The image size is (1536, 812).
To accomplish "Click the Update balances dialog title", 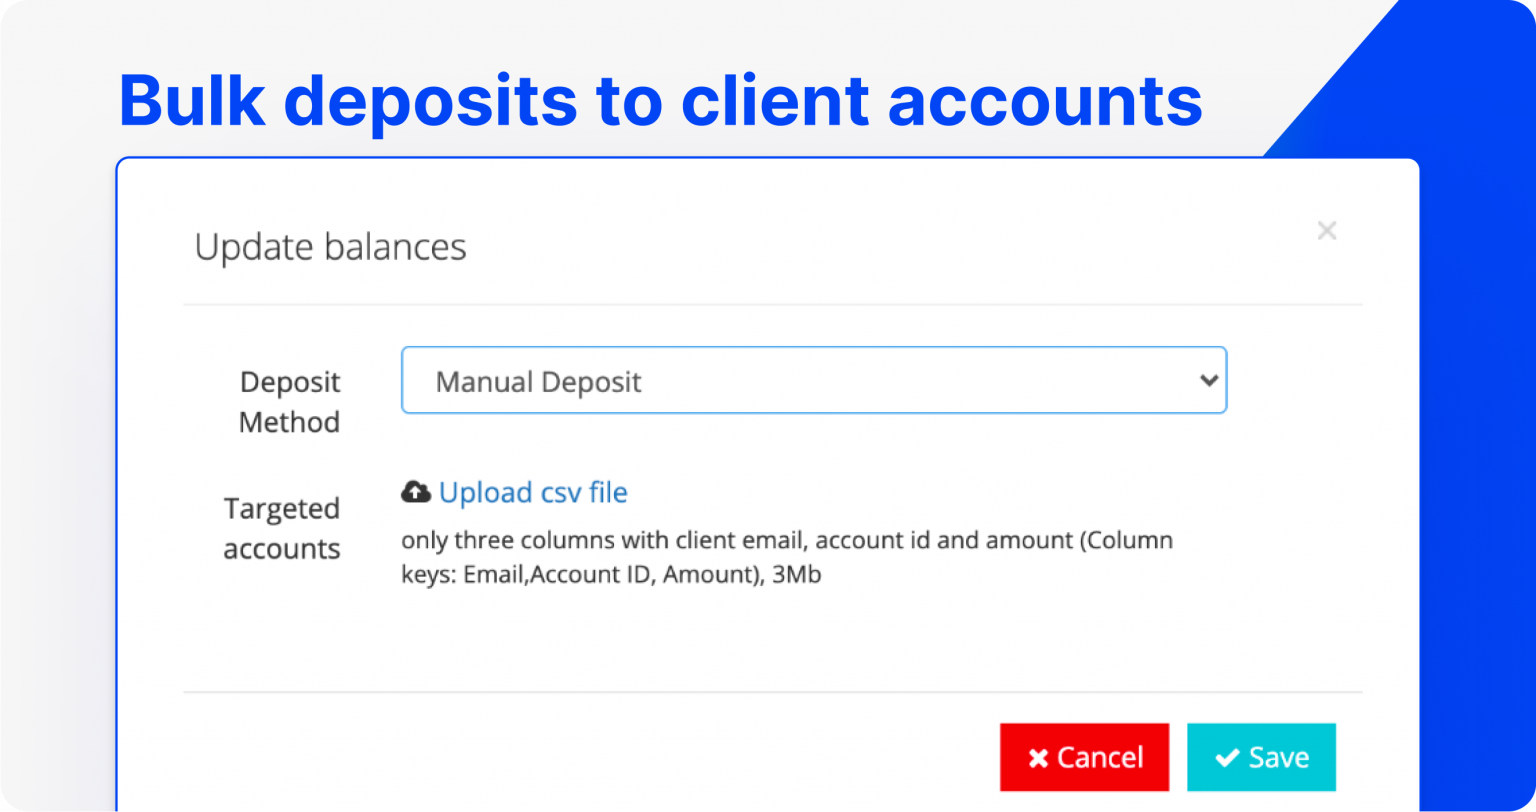I will [330, 247].
